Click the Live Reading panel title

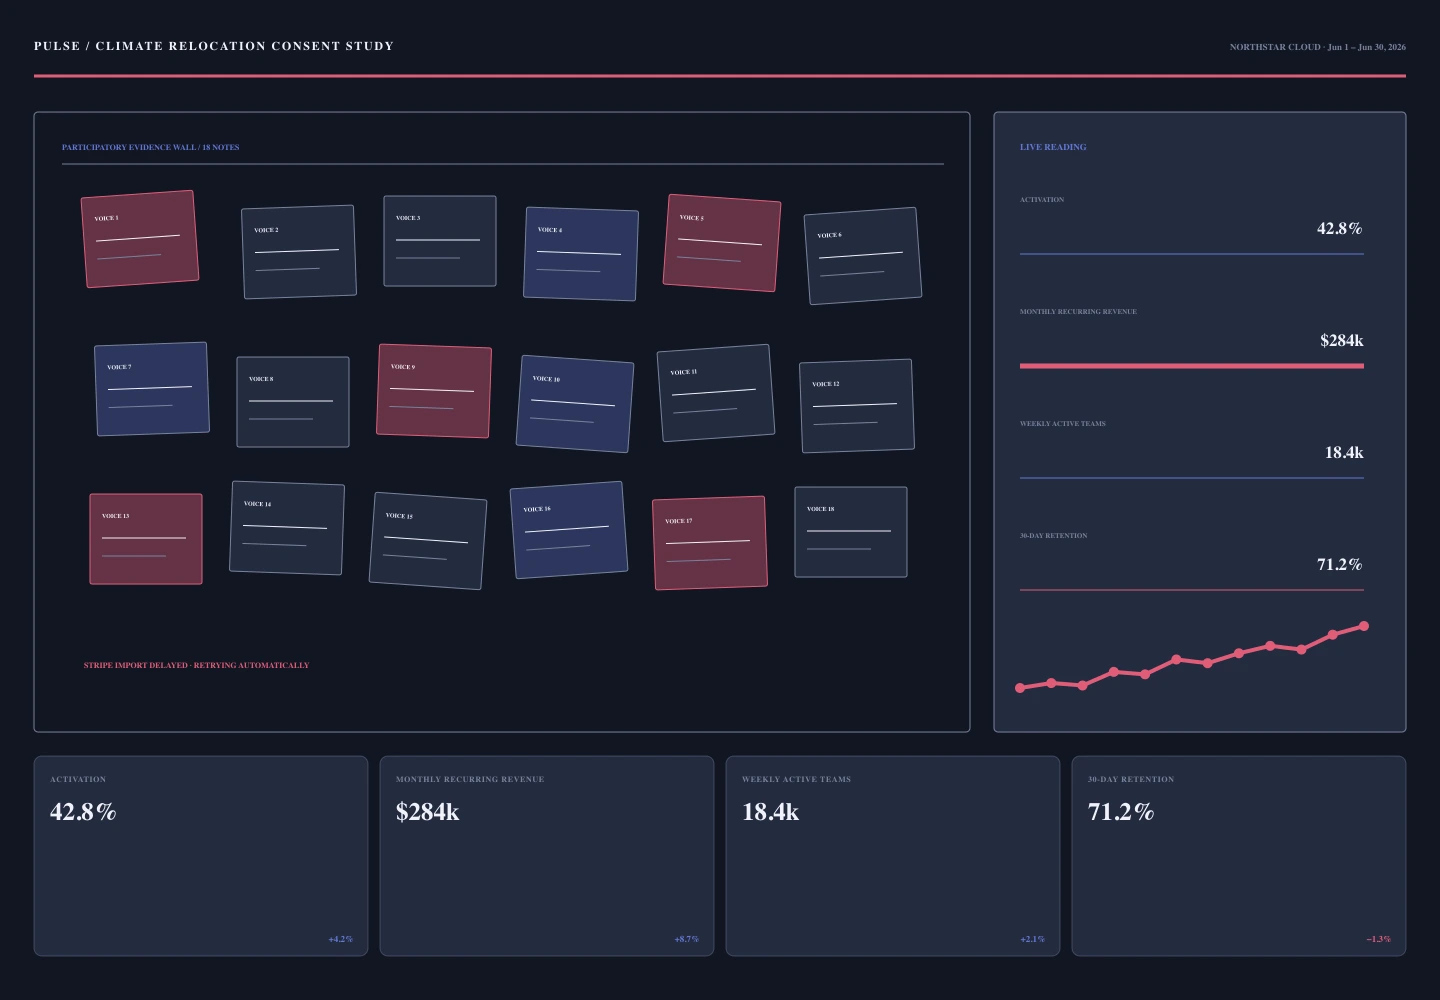click(1053, 147)
